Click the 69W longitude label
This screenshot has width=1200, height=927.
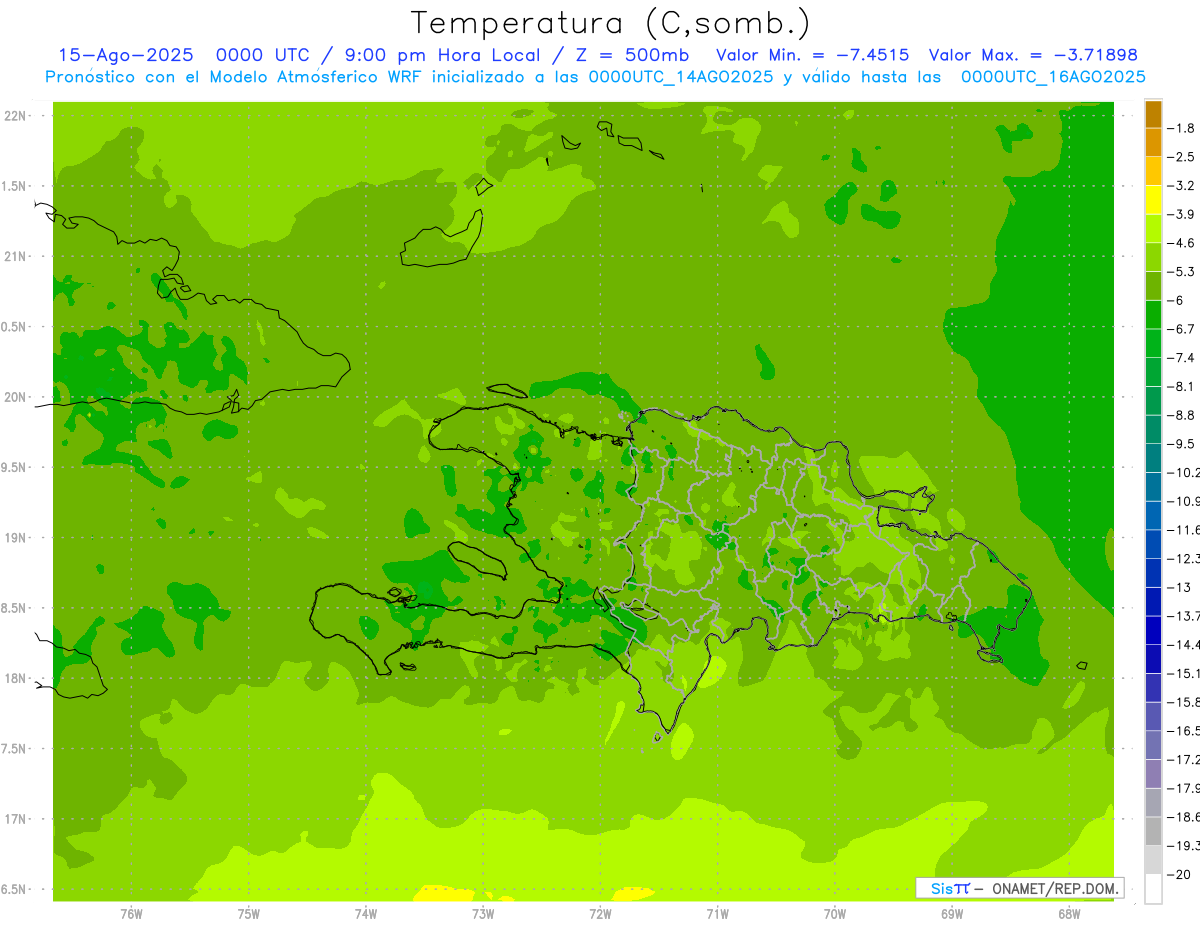click(952, 914)
